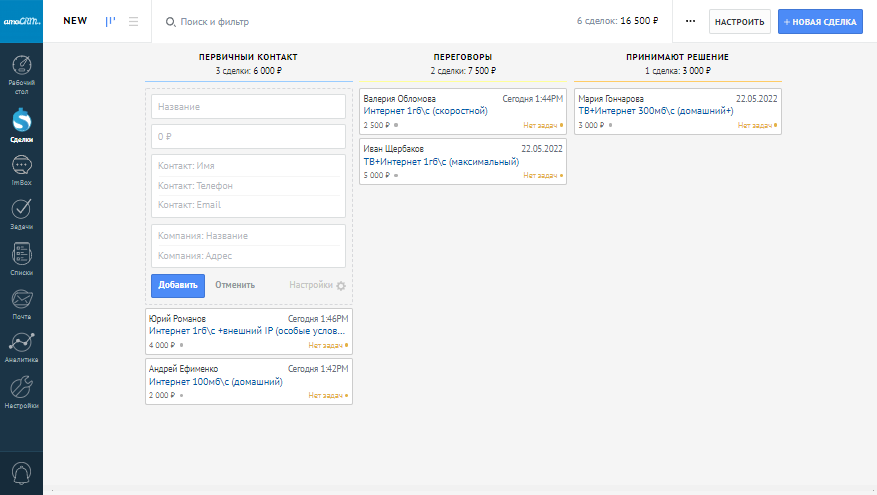
Task: Switch to pipeline kanban view
Action: tap(111, 21)
